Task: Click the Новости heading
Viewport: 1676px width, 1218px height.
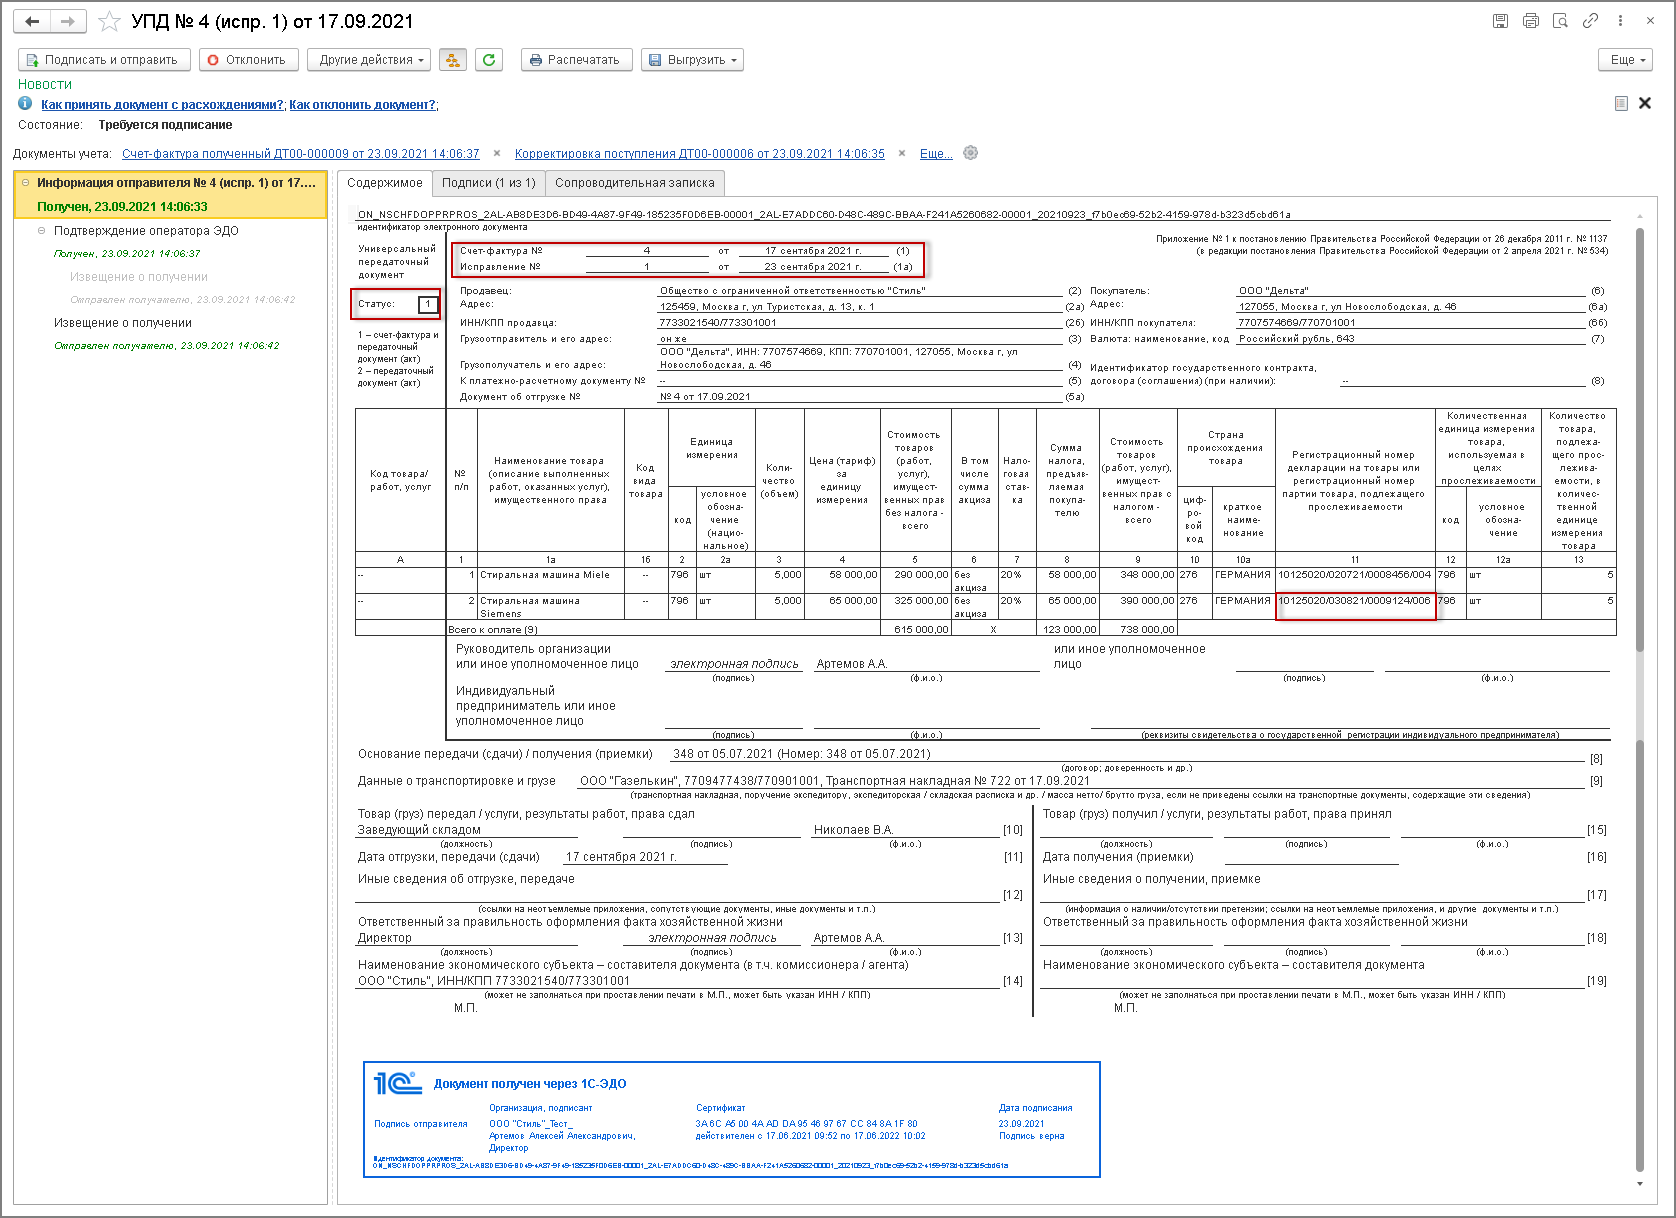Action: pyautogui.click(x=45, y=85)
